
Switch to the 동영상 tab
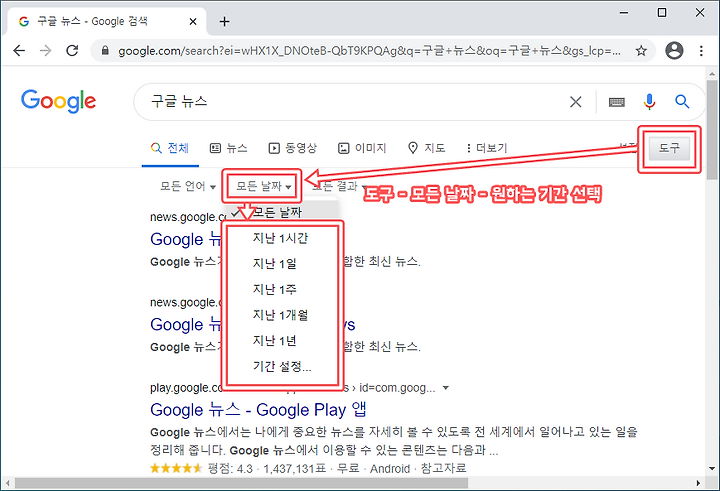point(292,148)
